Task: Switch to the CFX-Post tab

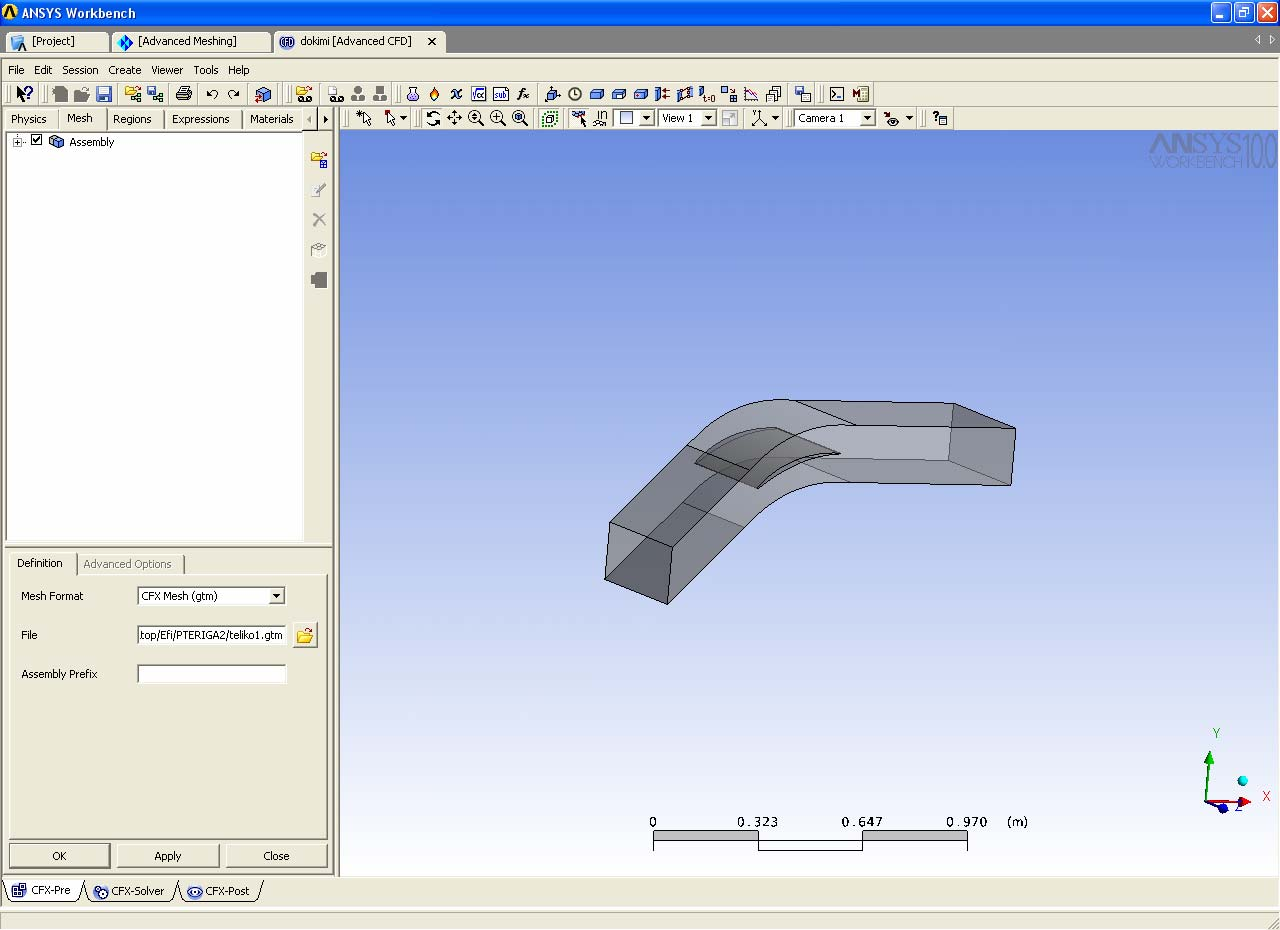Action: (219, 891)
